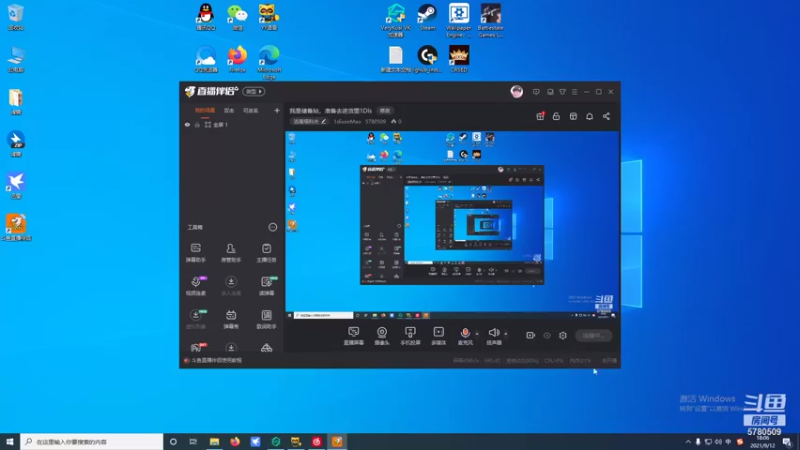Click the stream preview area
The height and width of the screenshot is (450, 800).
(452, 226)
